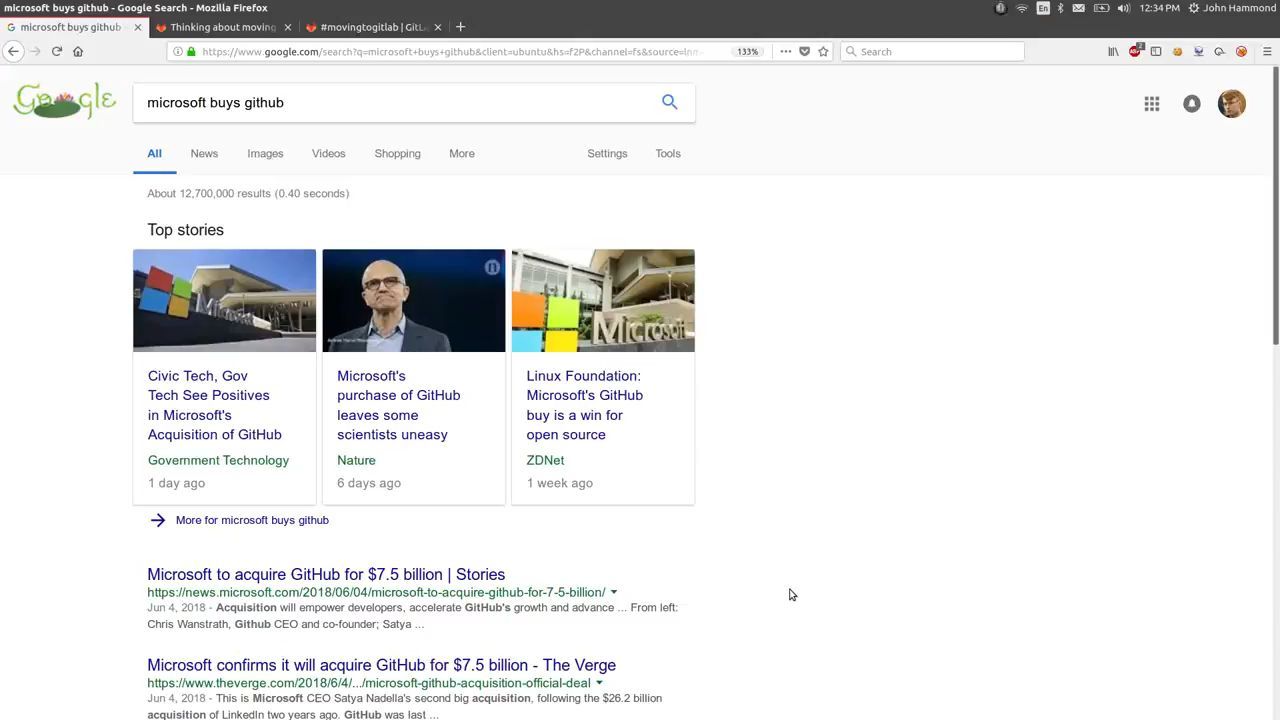Image resolution: width=1280 pixels, height=720 pixels.
Task: Open the More search categories dropdown
Action: point(462,153)
